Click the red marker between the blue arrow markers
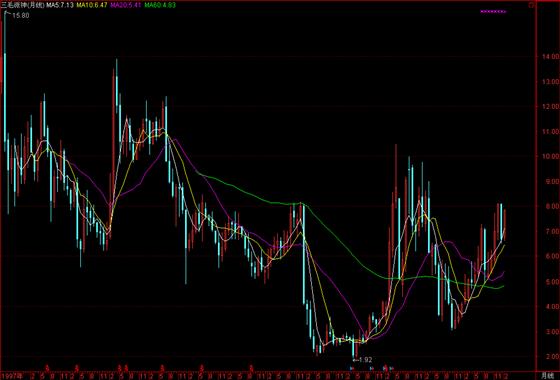 (386, 368)
